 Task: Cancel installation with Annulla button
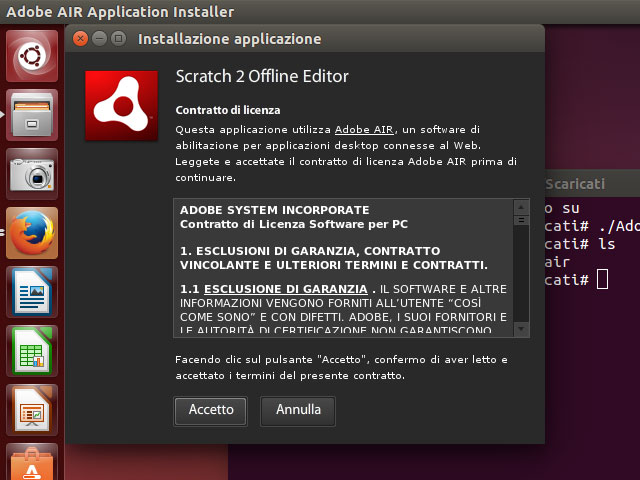[x=298, y=411]
